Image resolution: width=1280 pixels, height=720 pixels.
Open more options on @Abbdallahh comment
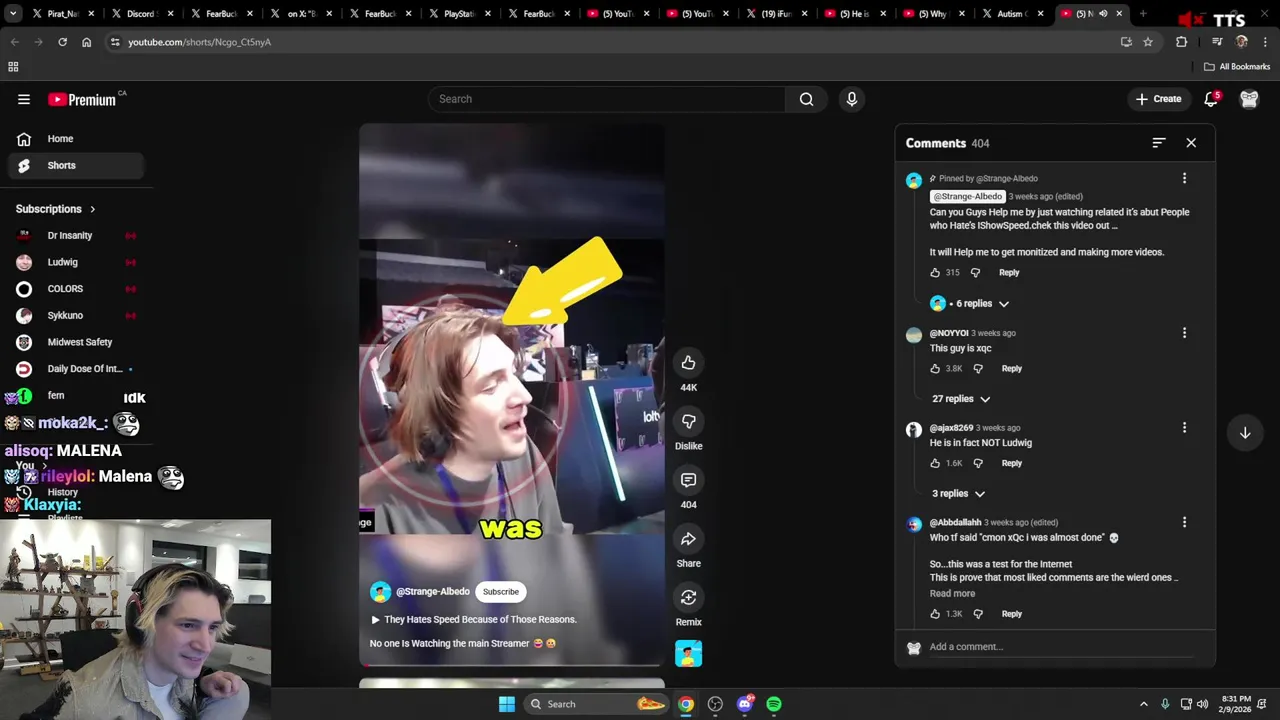tap(1184, 522)
